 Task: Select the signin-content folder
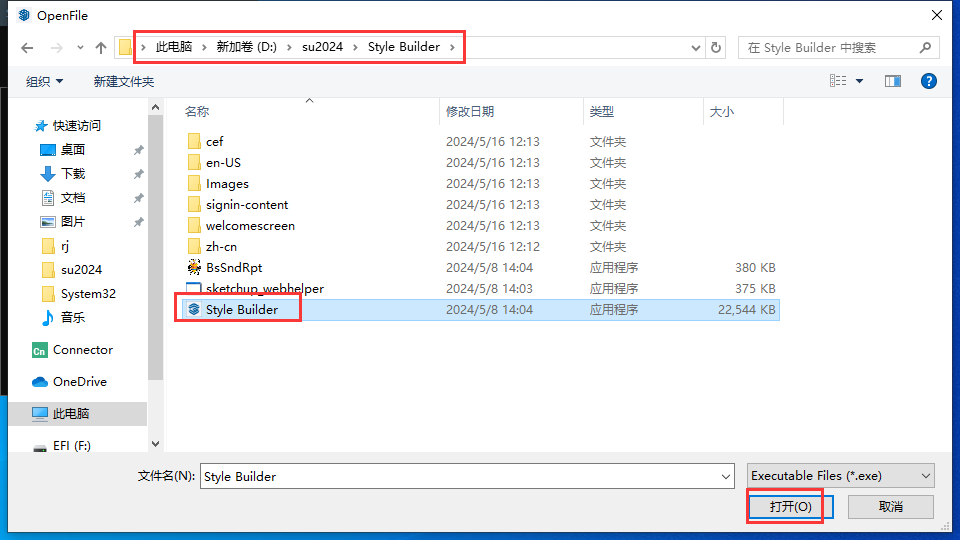coord(247,205)
